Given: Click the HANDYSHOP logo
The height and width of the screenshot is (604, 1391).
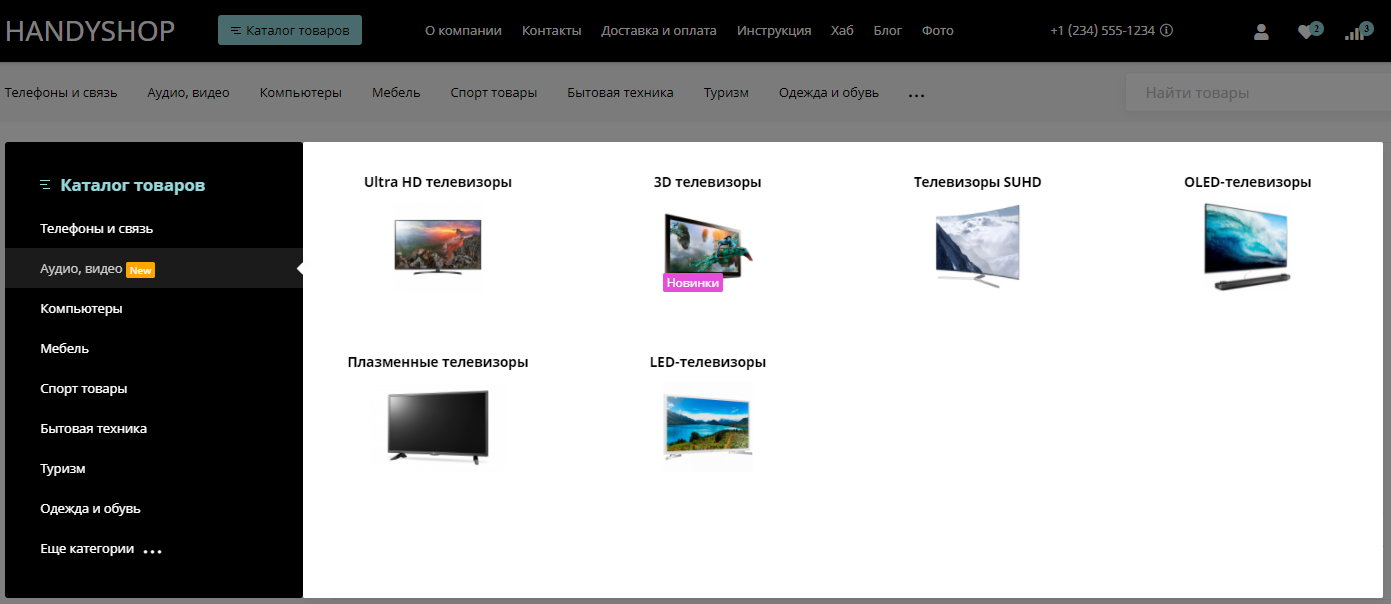Looking at the screenshot, I should pos(90,31).
